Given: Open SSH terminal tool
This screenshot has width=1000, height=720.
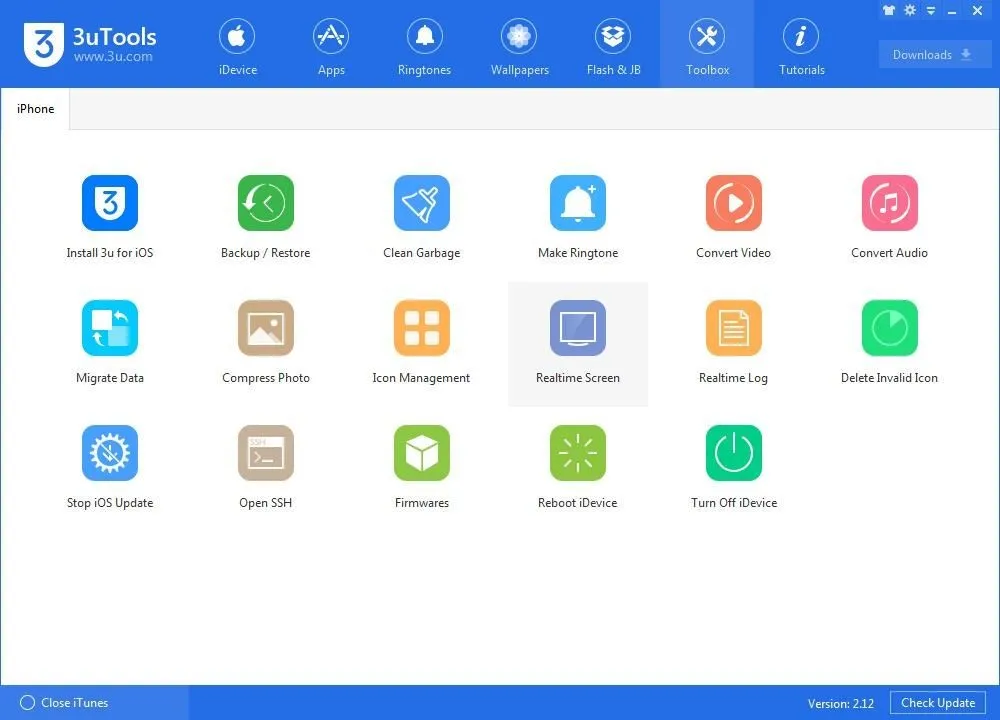Looking at the screenshot, I should pyautogui.click(x=265, y=454).
